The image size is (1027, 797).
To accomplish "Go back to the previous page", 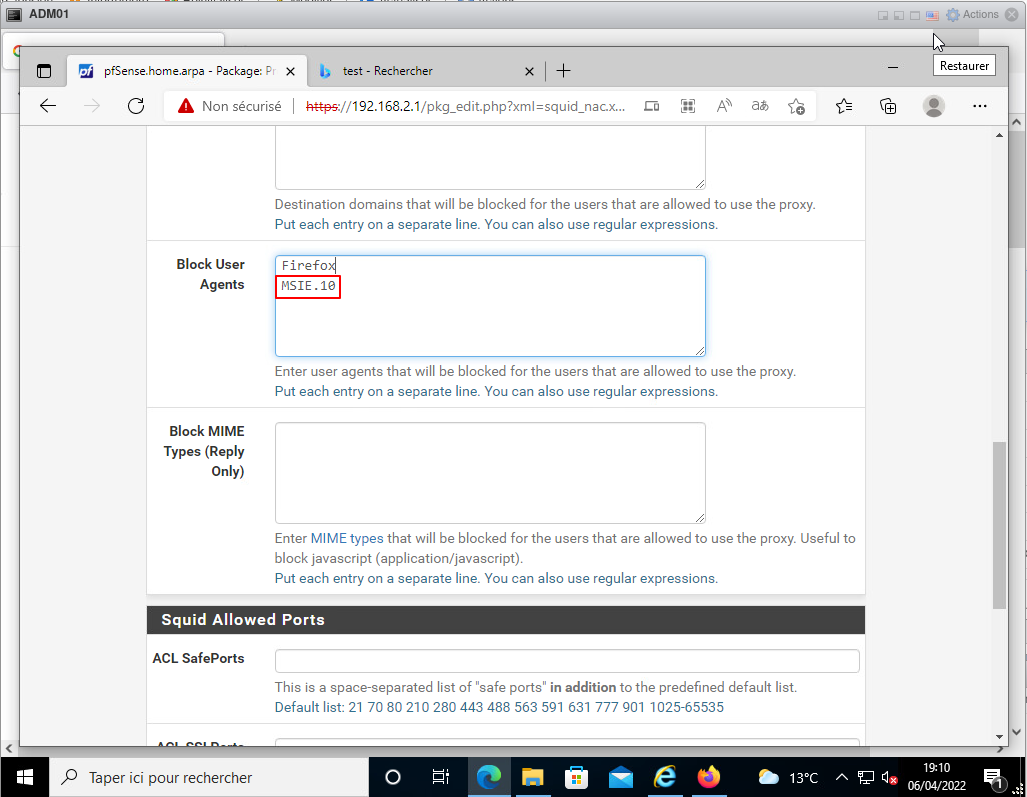I will [48, 106].
